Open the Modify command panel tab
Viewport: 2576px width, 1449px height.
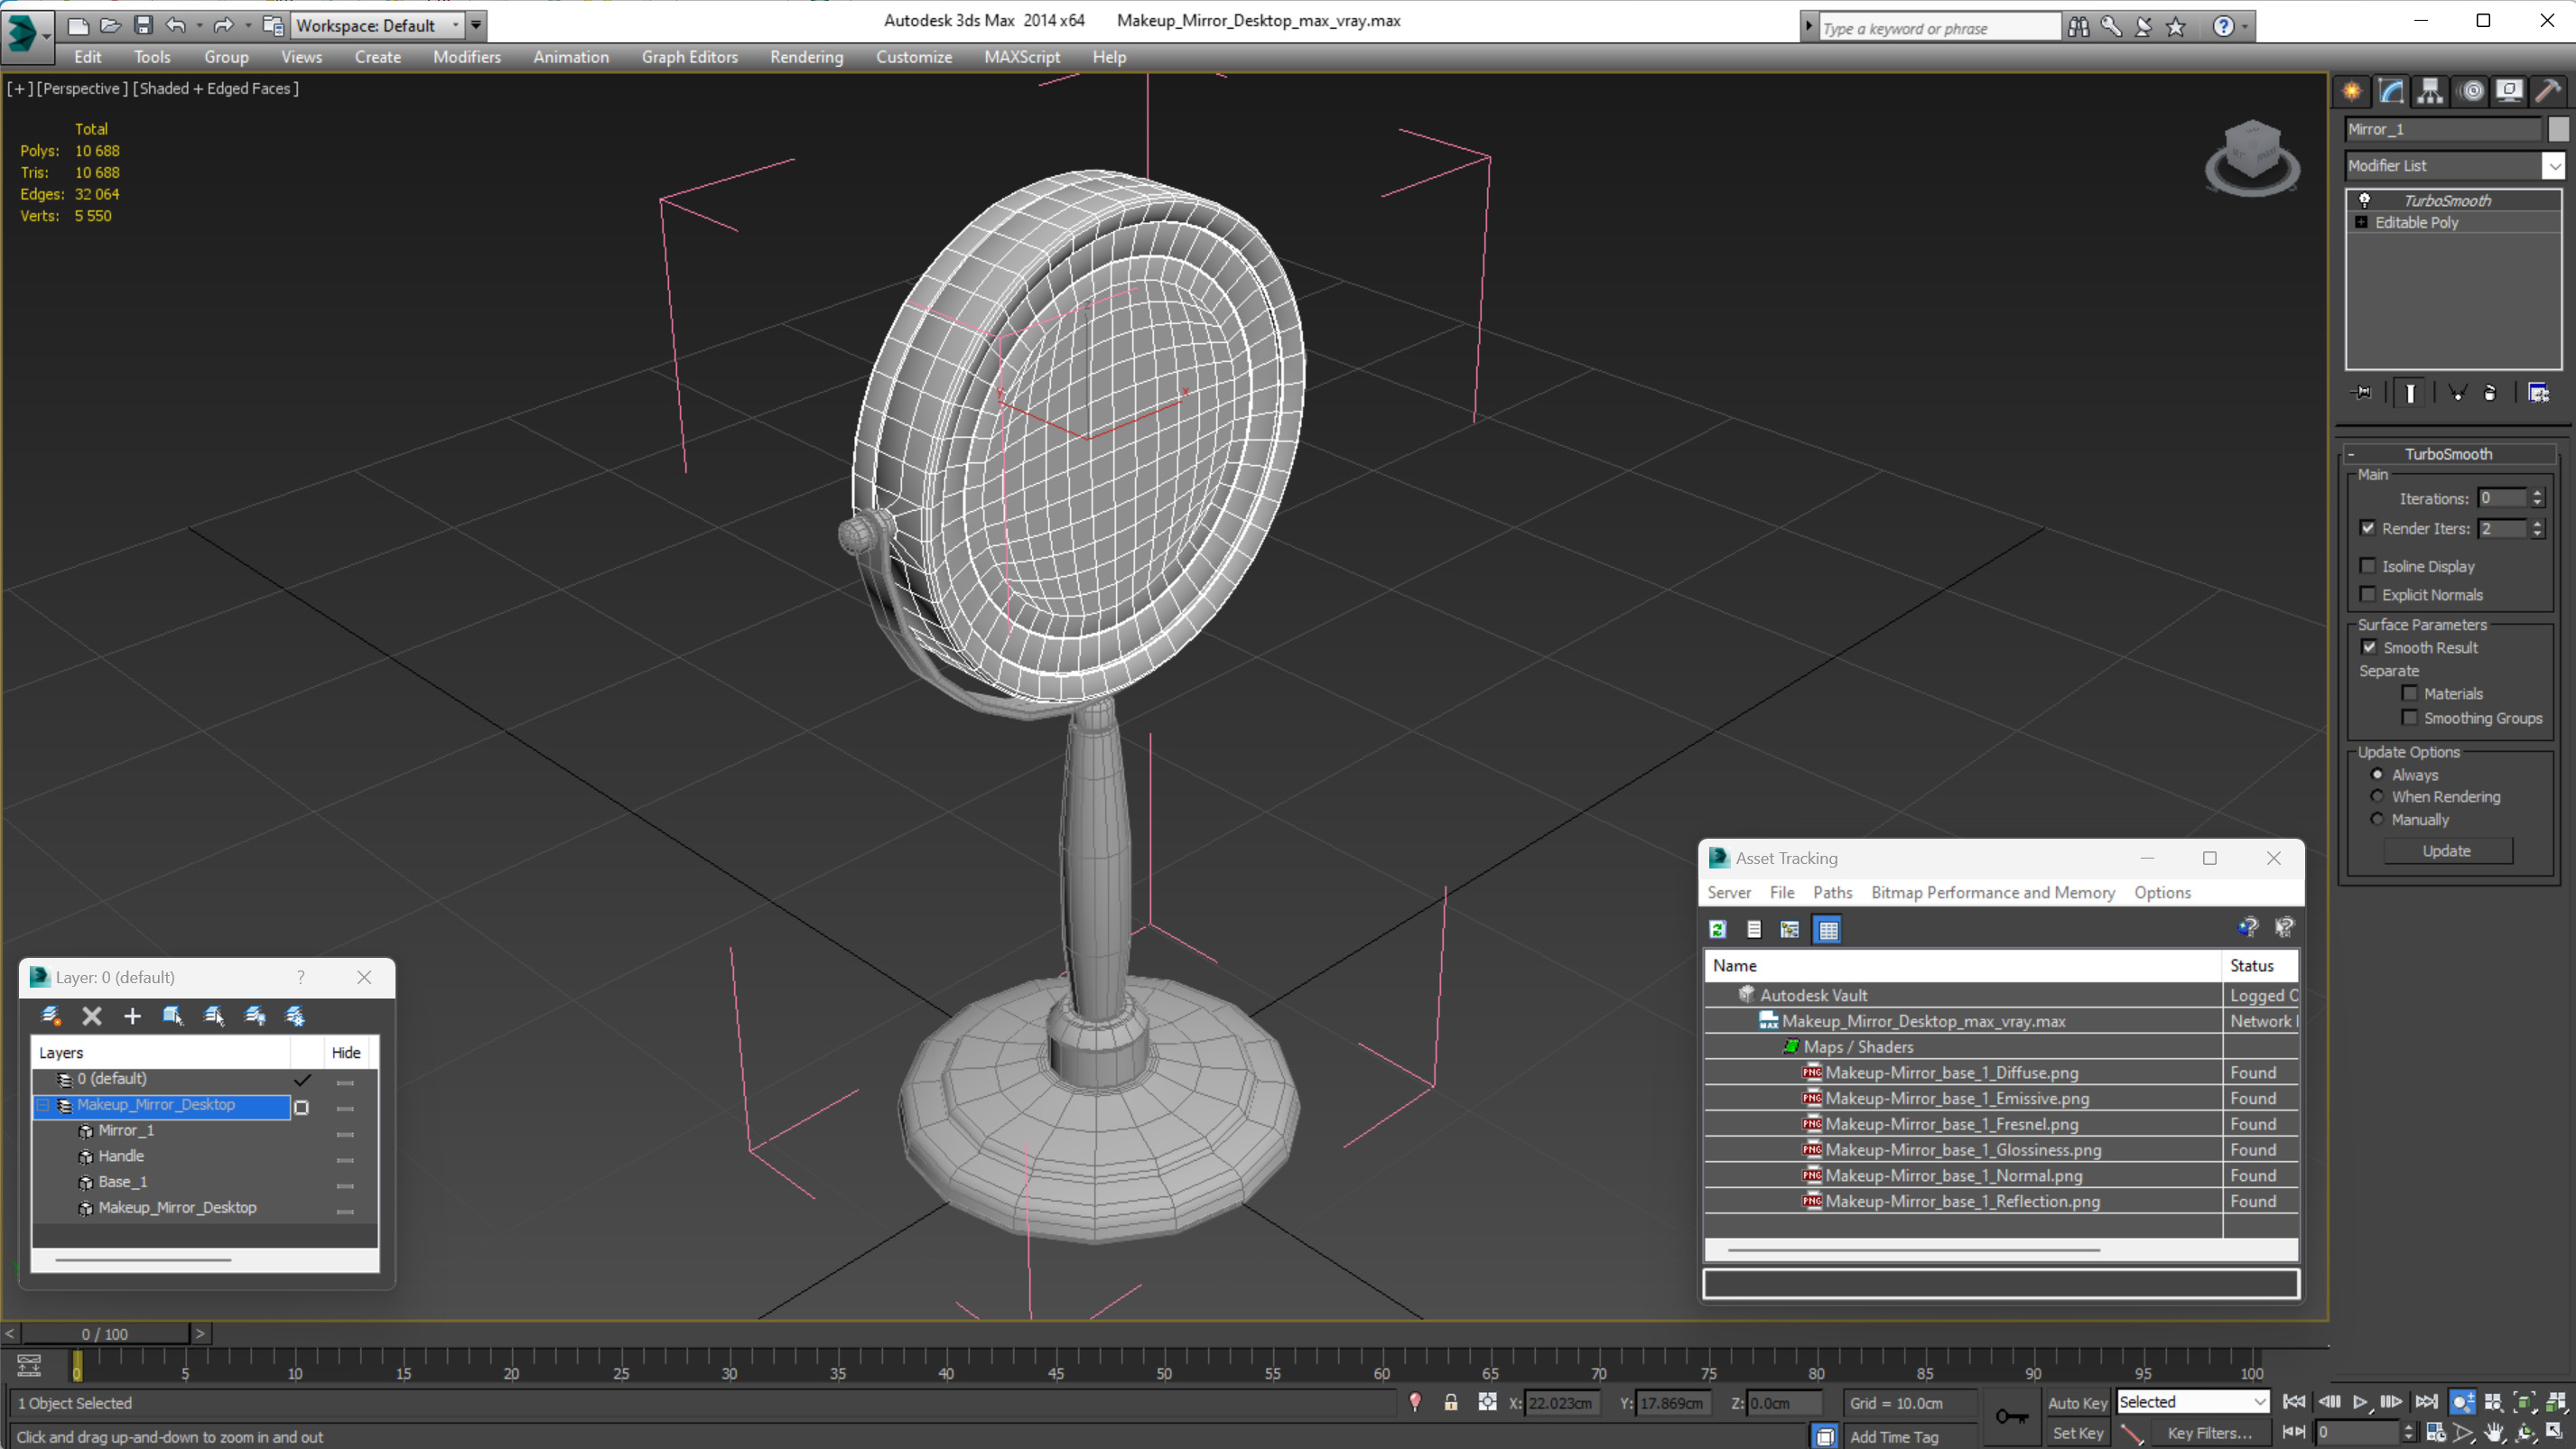tap(2391, 91)
